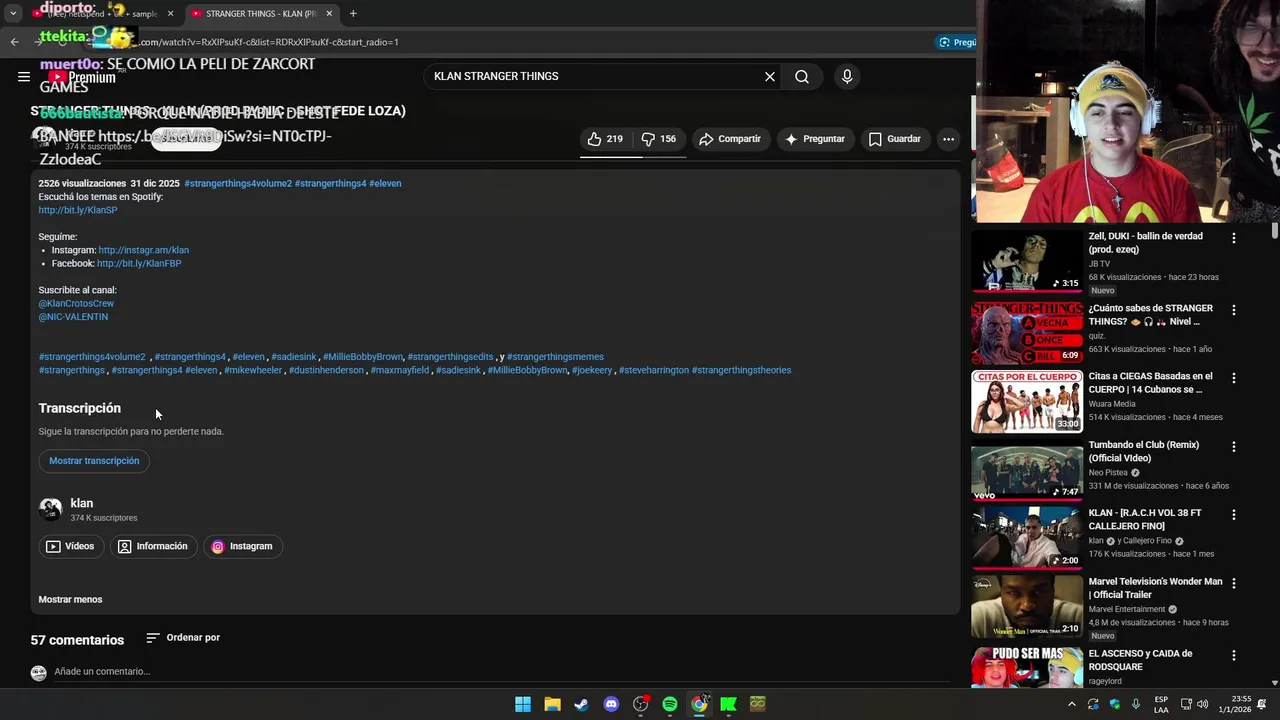This screenshot has height=720, width=1280.
Task: Open the Ordenar por comments sort menu
Action: (182, 638)
